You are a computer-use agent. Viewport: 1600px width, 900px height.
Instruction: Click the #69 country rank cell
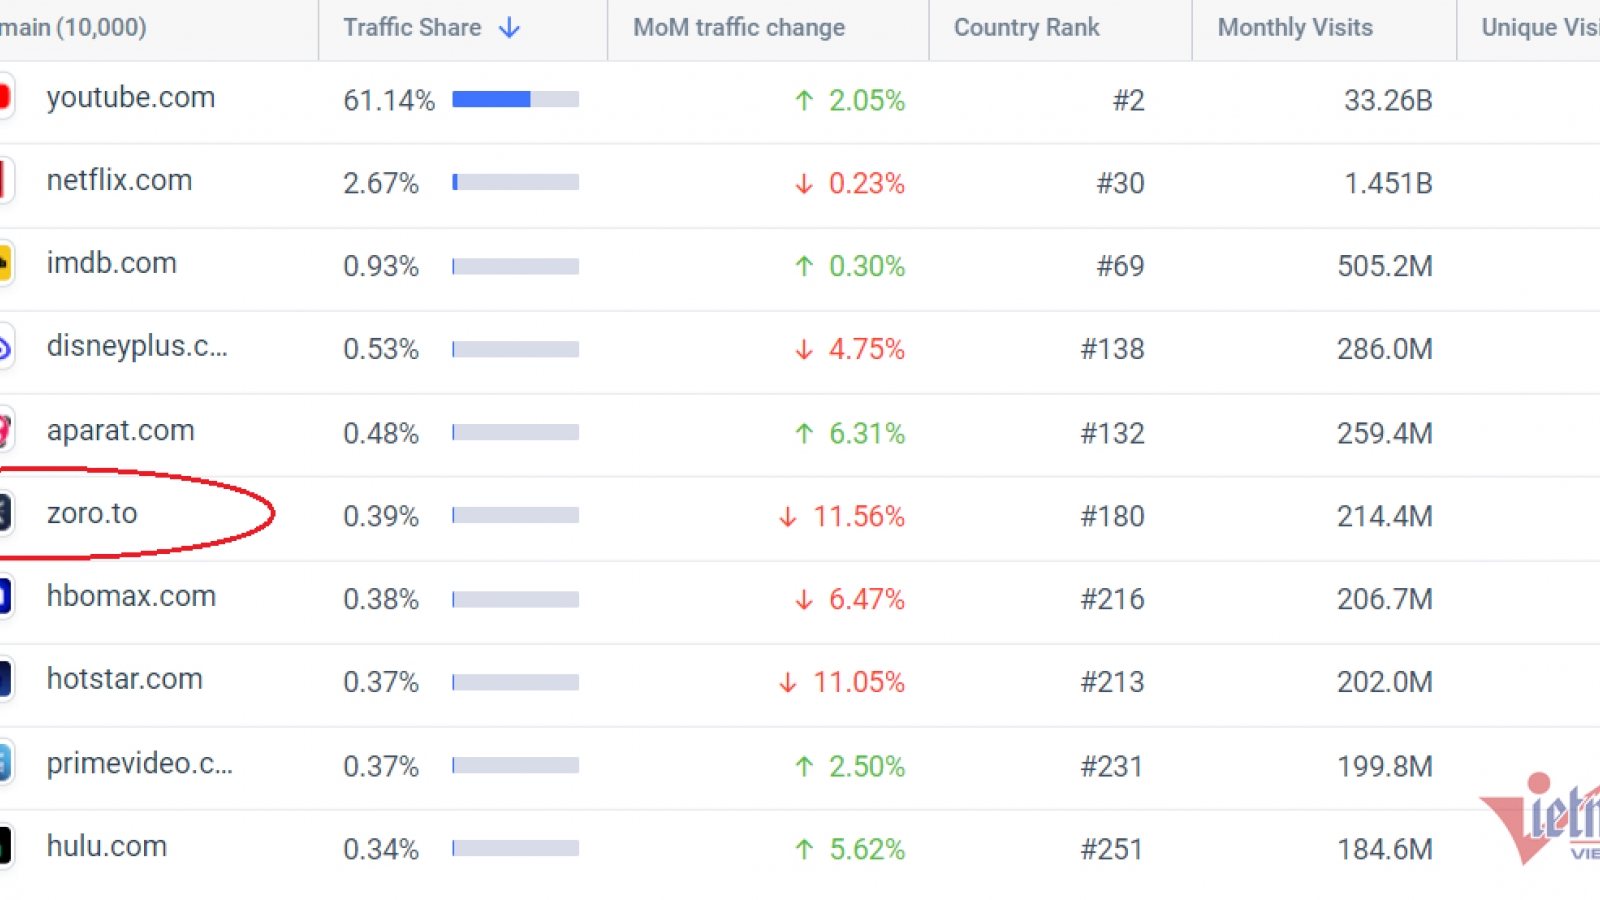pos(1121,266)
